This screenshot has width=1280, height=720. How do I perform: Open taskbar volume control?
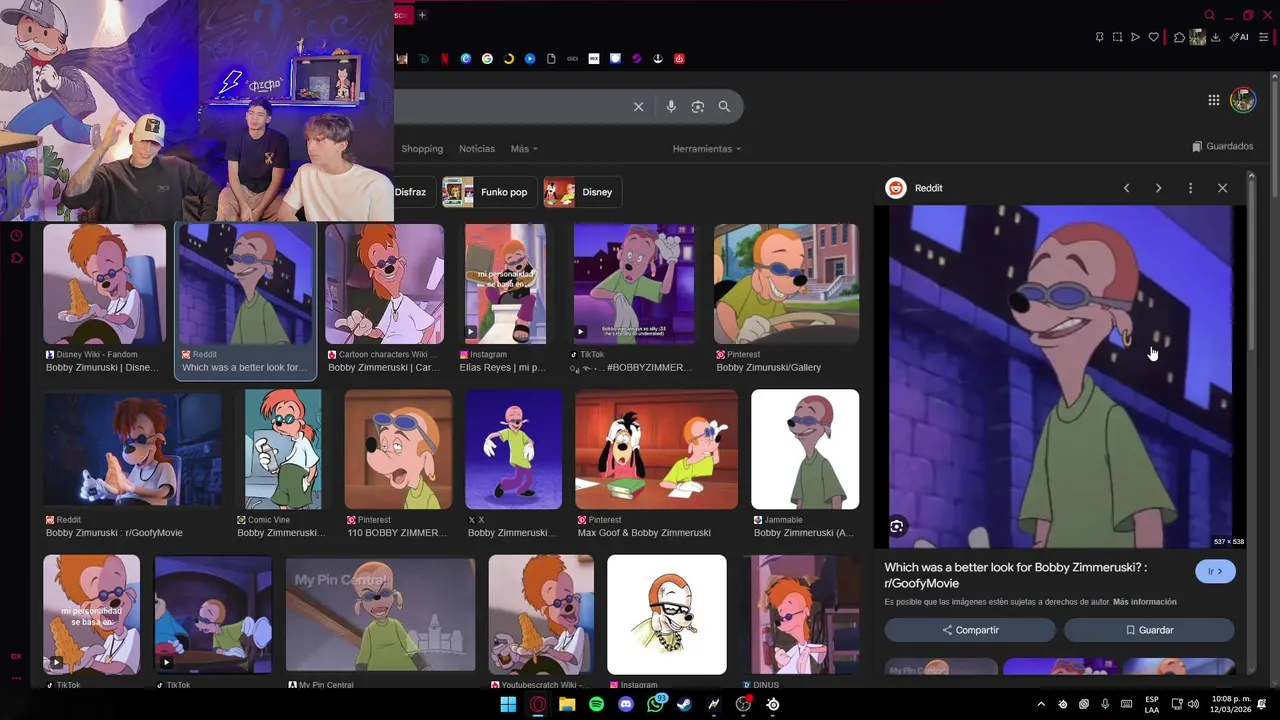click(x=1193, y=705)
